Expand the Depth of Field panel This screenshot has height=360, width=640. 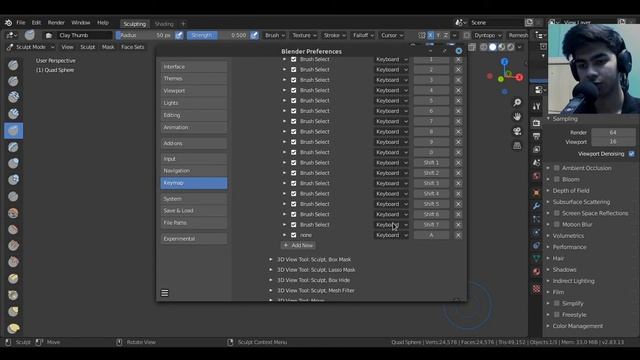click(x=570, y=191)
